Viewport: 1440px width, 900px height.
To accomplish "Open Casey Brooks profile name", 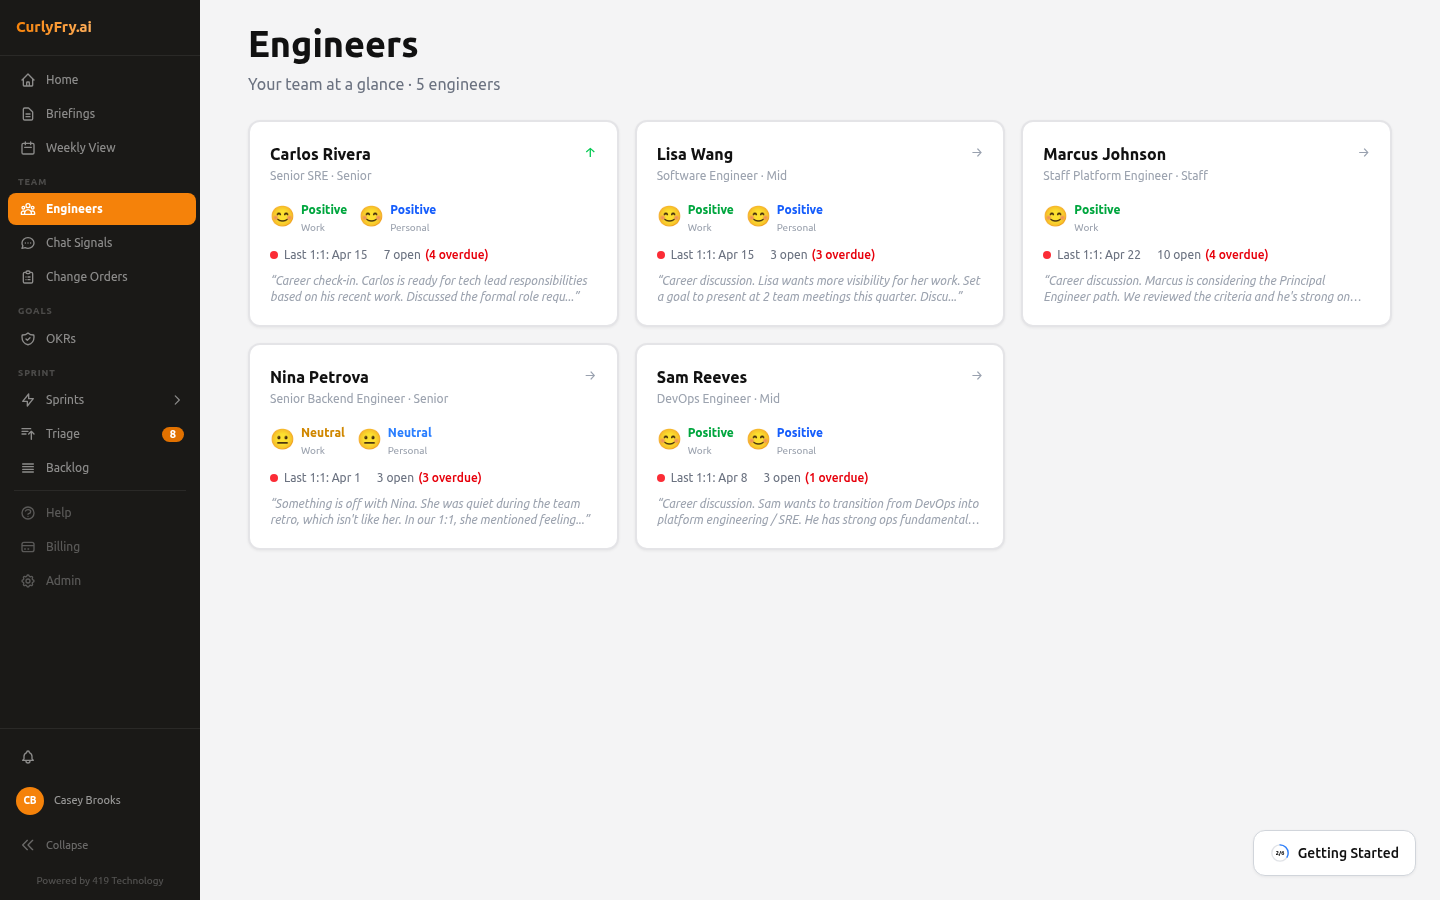I will coord(87,800).
